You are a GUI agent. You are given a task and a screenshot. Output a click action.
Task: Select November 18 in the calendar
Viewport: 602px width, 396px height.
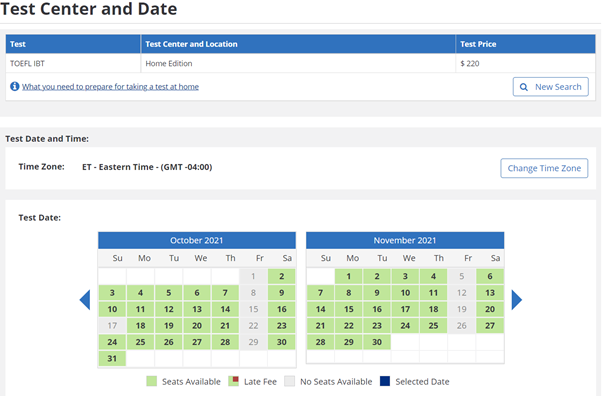(x=433, y=309)
